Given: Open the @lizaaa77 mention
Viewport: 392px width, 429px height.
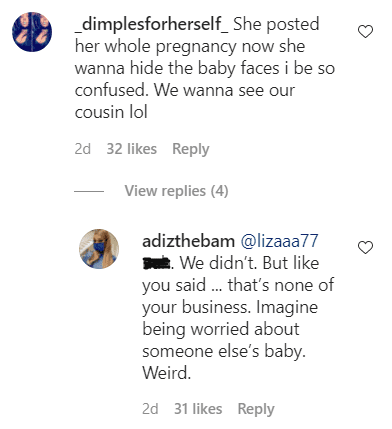Looking at the screenshot, I should click(x=279, y=241).
